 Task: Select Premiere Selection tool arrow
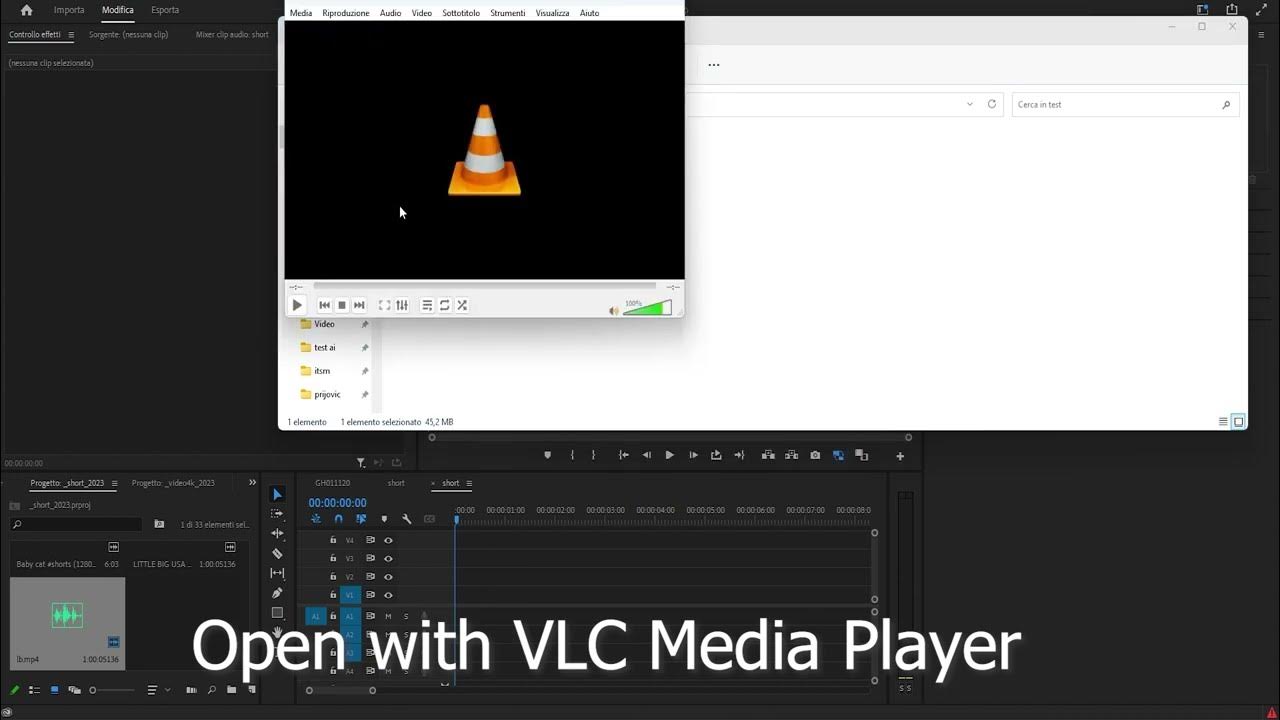pos(277,494)
